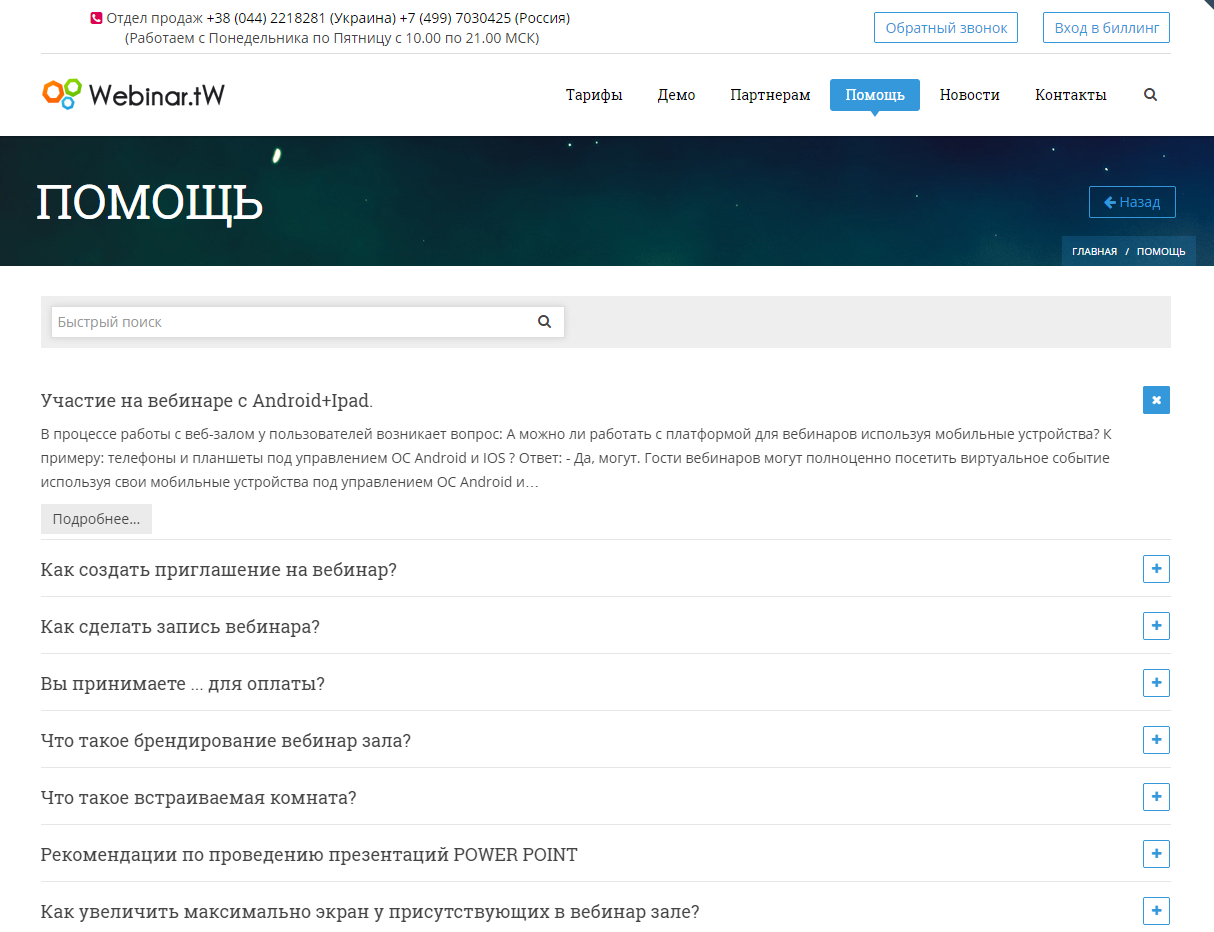Click the ГЛАВНАЯ breadcrumb link

click(1094, 252)
